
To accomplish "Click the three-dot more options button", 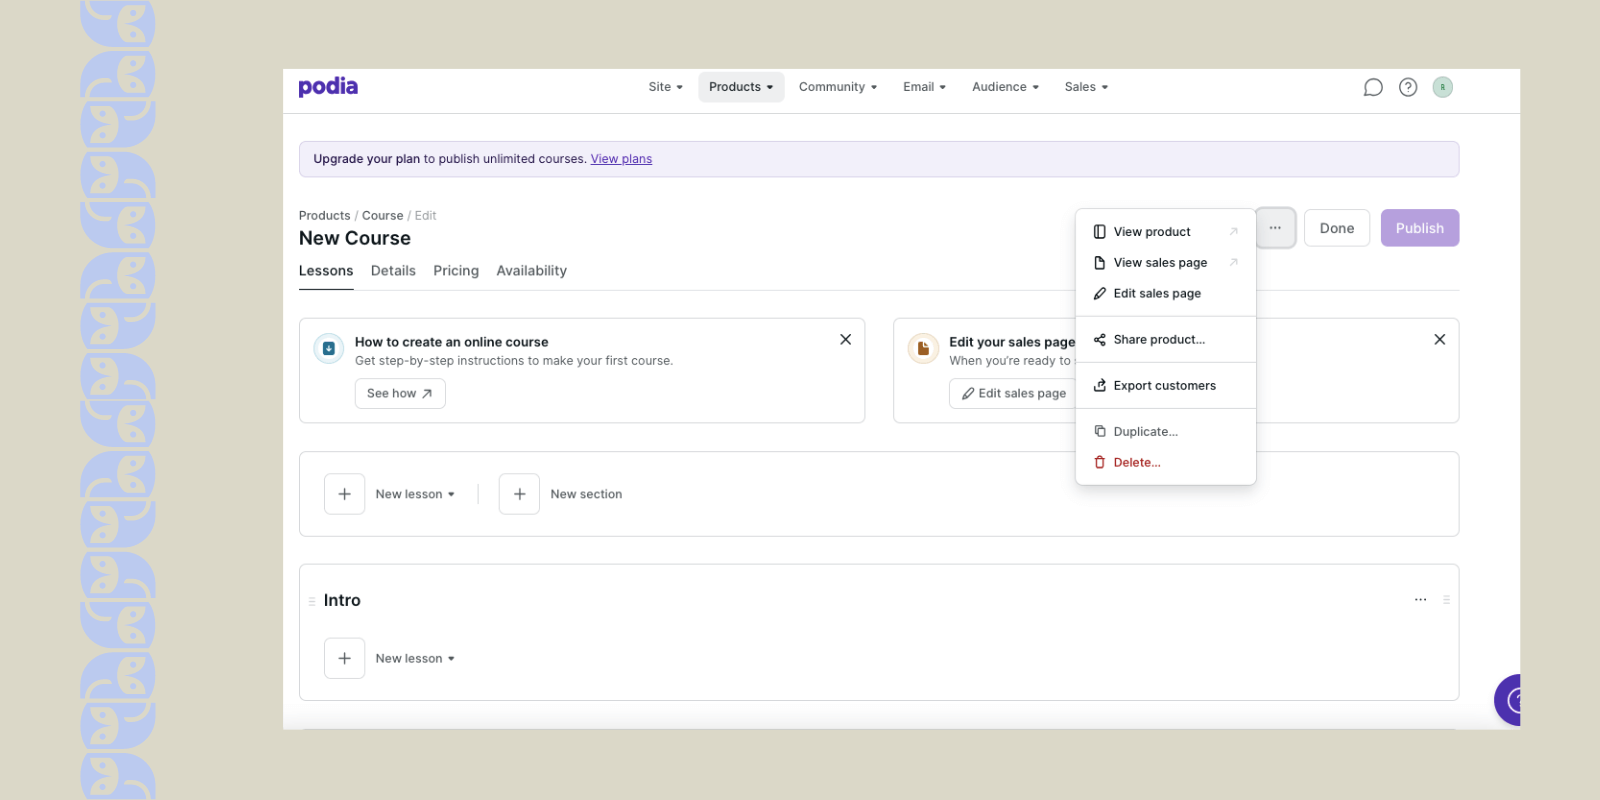I will point(1275,228).
